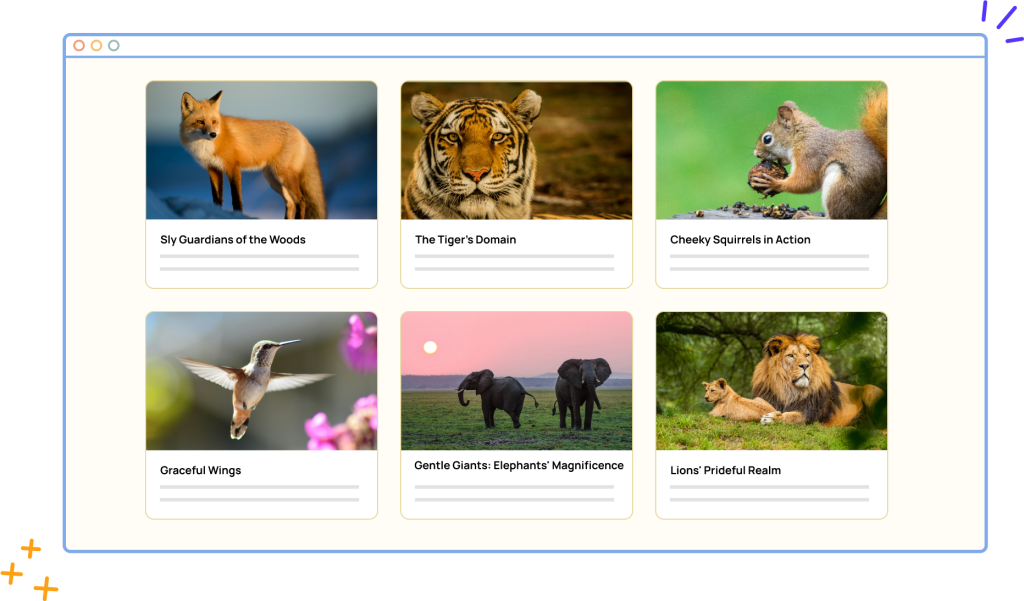Image resolution: width=1024 pixels, height=601 pixels.
Task: Select the squirrel eating photo
Action: tap(771, 150)
